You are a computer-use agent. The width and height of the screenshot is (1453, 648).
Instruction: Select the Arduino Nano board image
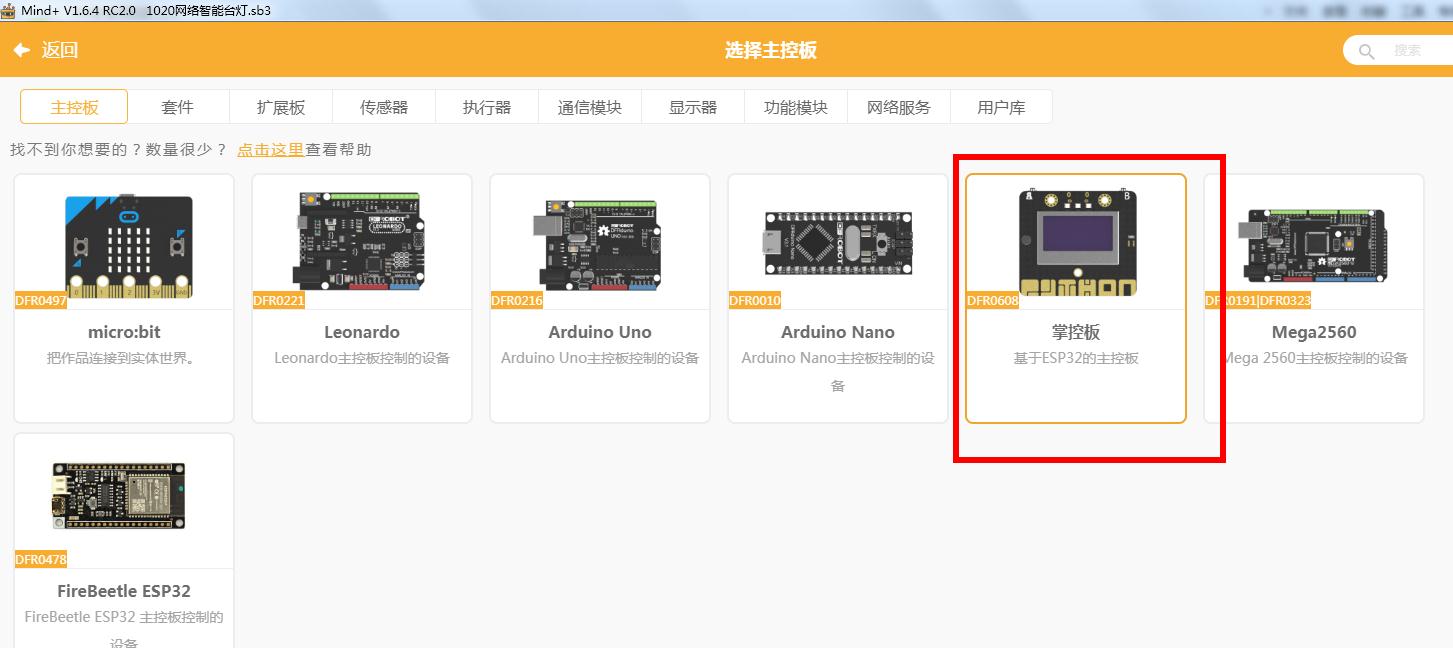[838, 245]
